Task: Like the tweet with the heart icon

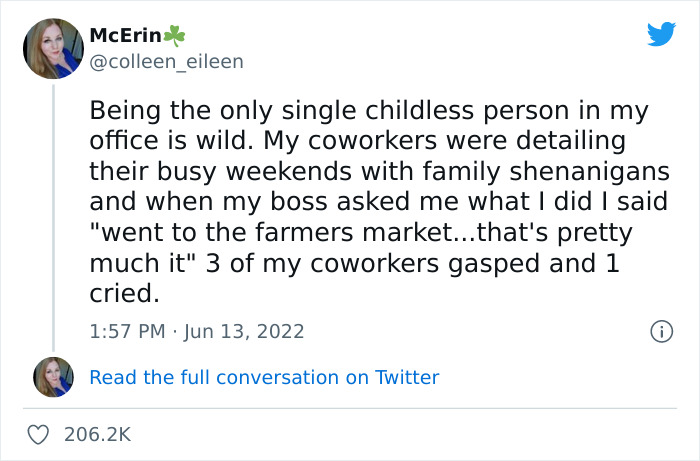Action: tap(39, 435)
